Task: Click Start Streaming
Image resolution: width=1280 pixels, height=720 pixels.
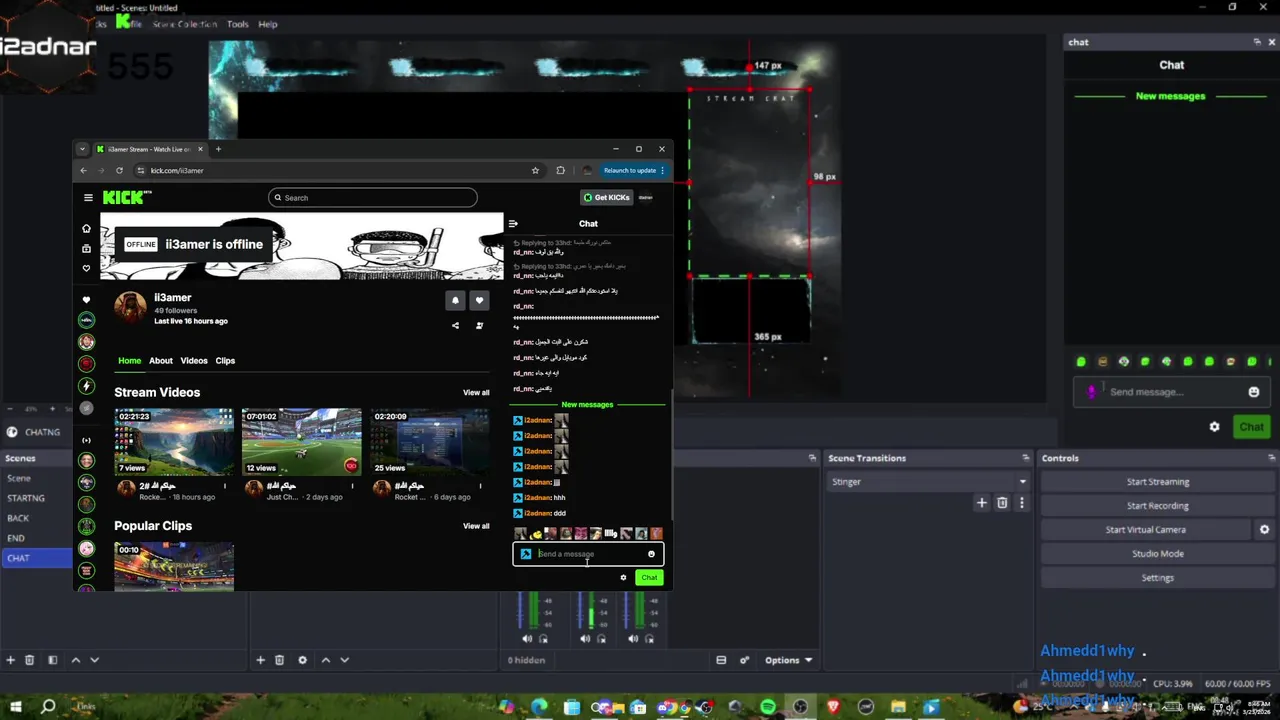Action: [1158, 482]
